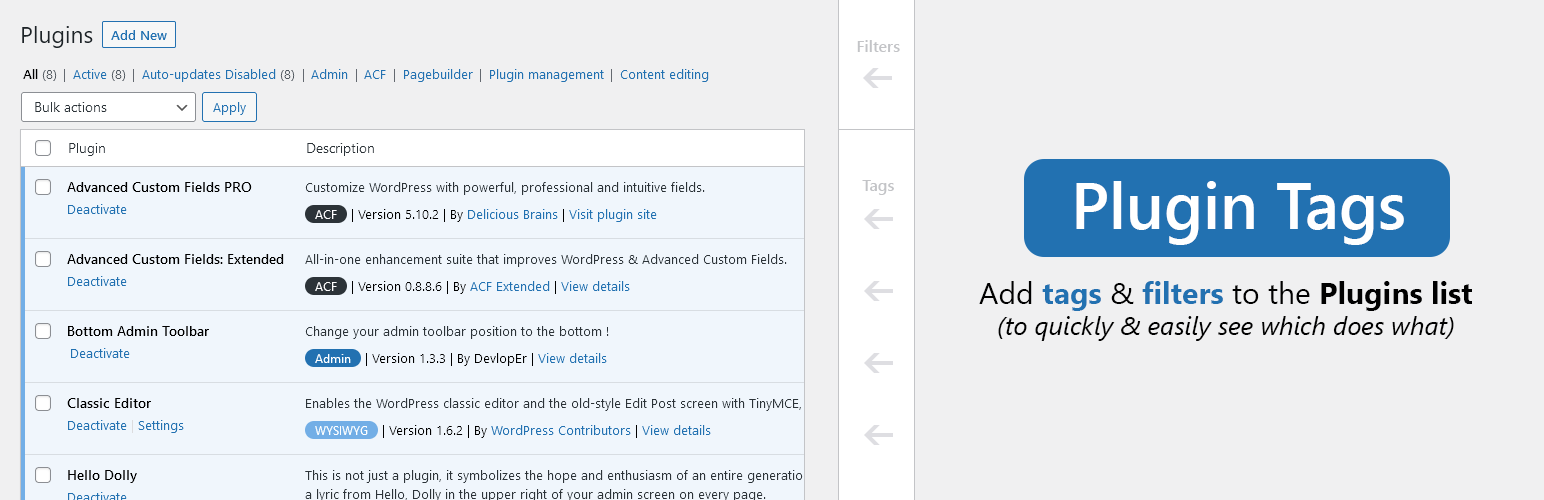The height and width of the screenshot is (500, 1544).
Task: Click the Add New plugin button
Action: [139, 35]
